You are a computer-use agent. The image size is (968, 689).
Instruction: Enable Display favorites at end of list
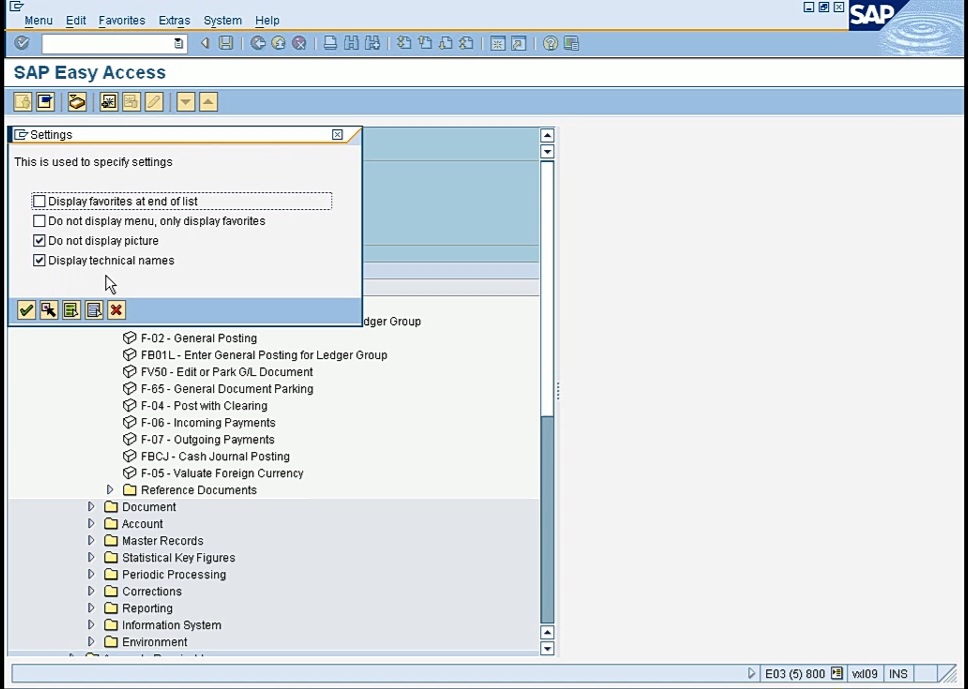[39, 201]
